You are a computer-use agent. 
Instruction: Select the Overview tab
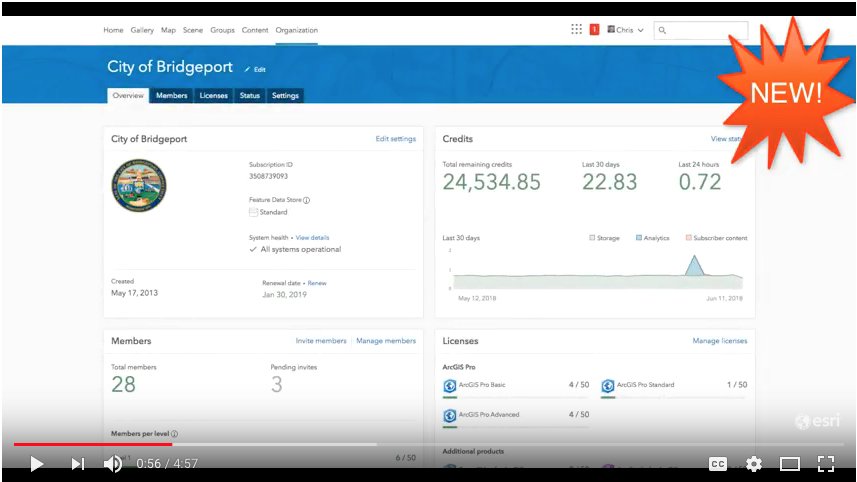[x=128, y=95]
